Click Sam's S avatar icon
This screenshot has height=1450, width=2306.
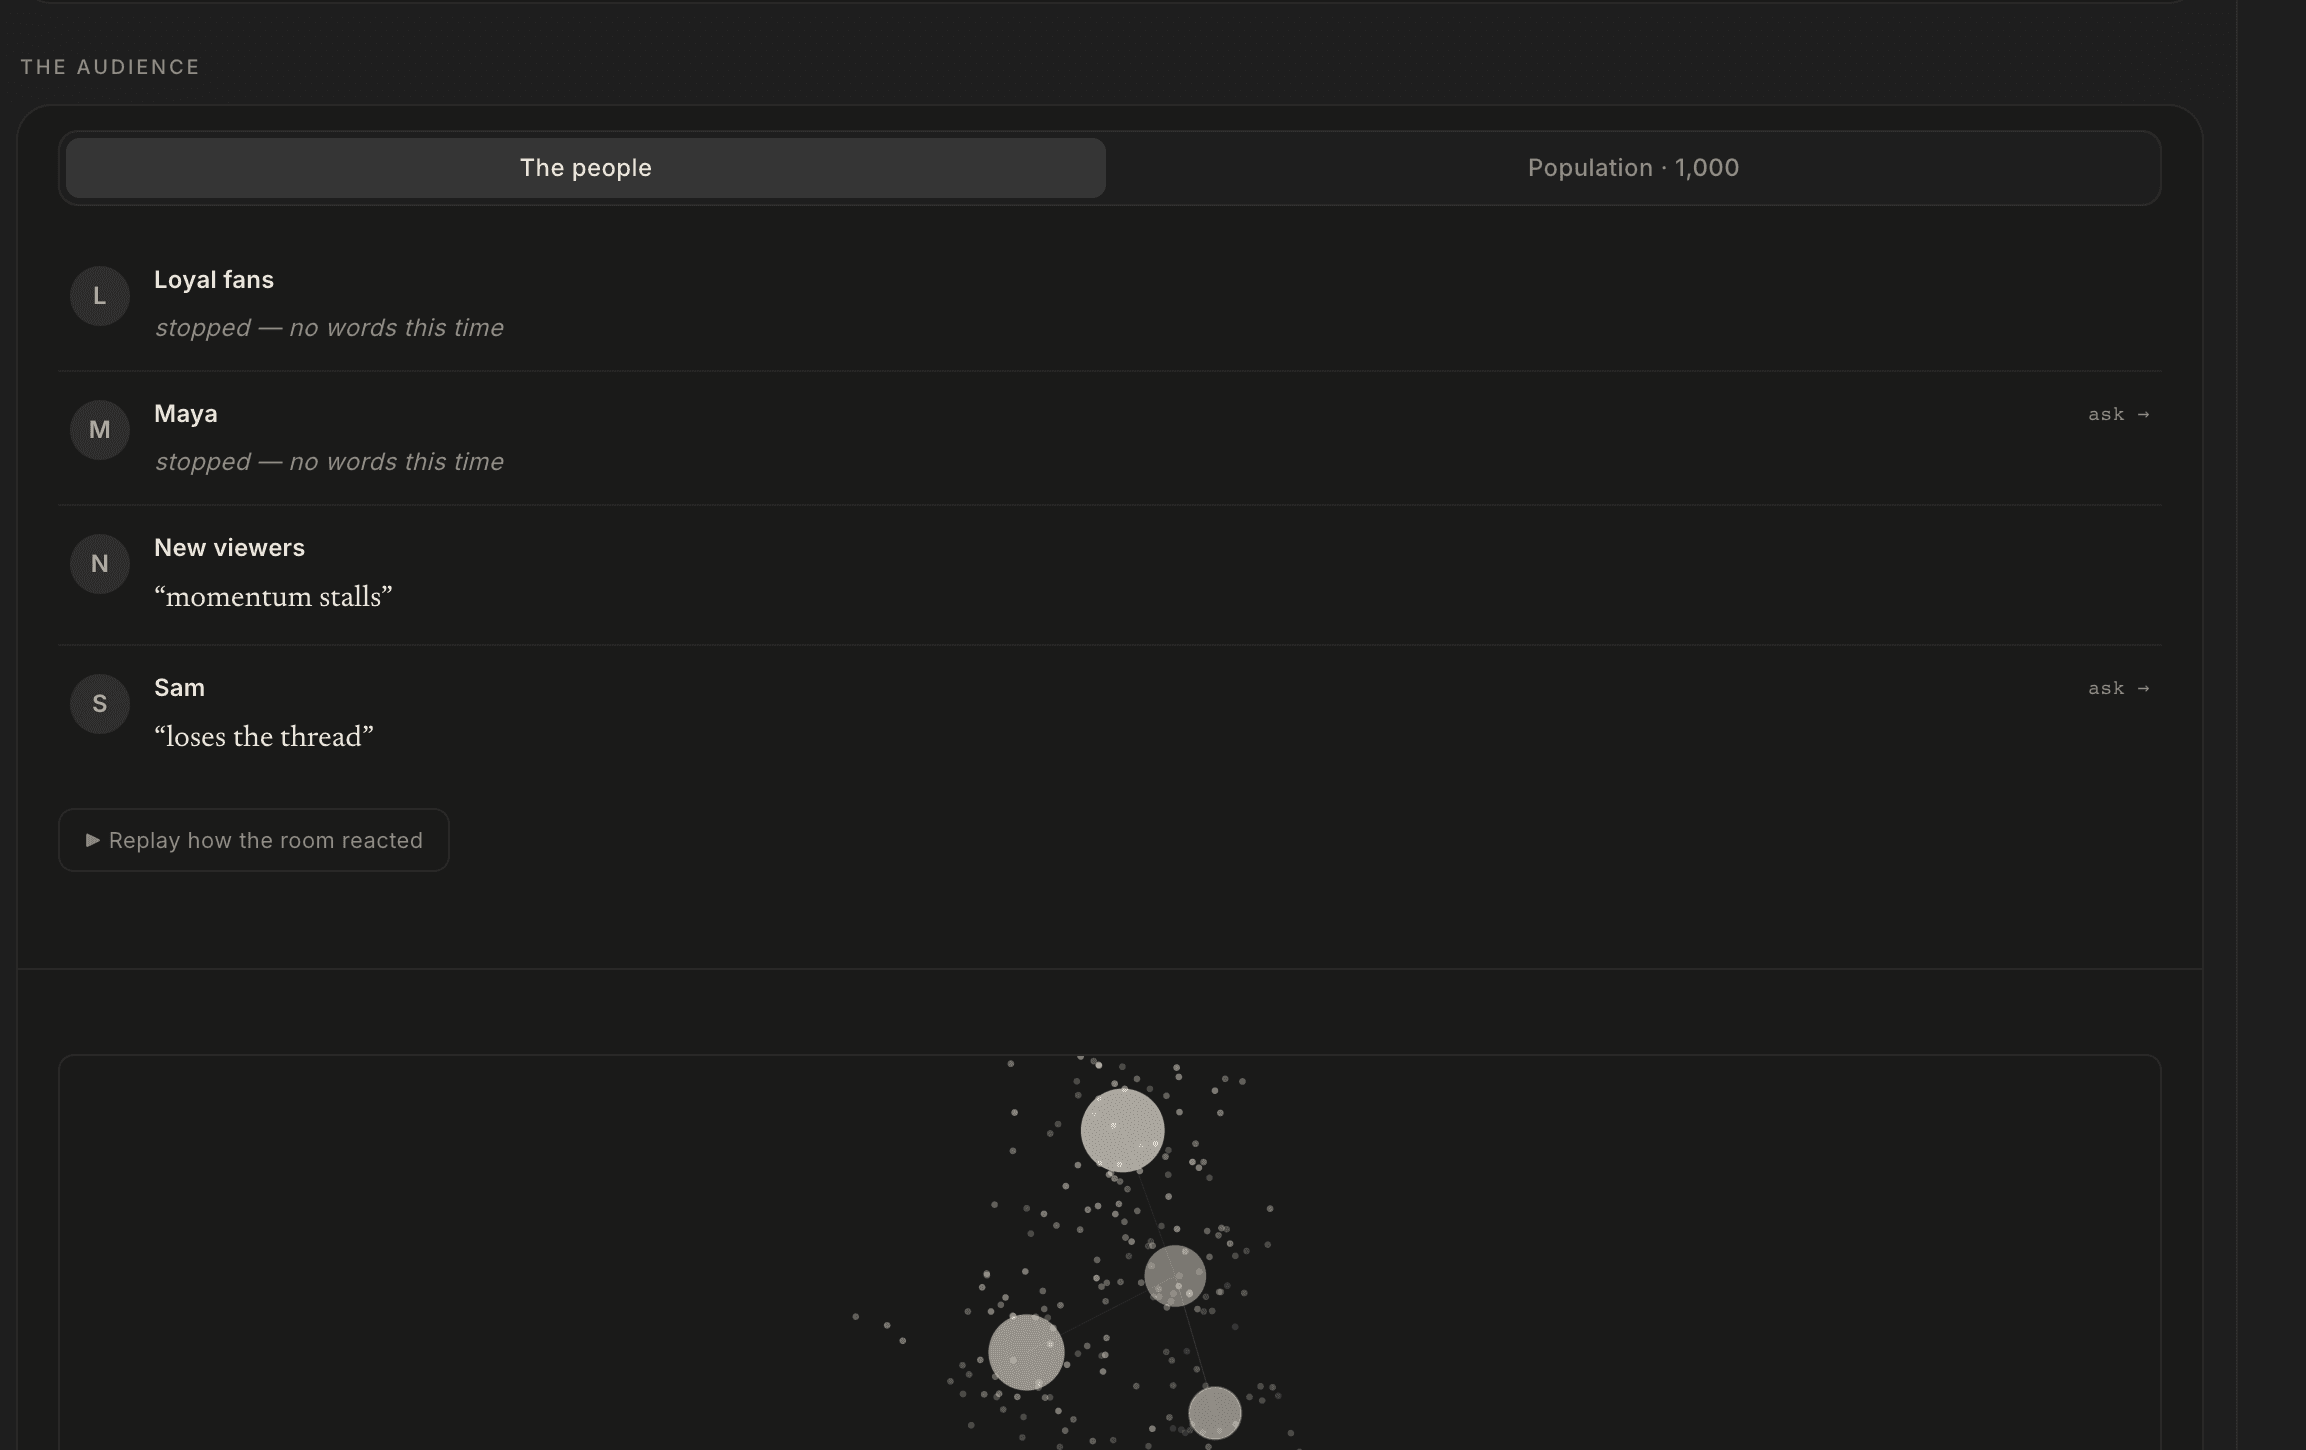(x=100, y=704)
